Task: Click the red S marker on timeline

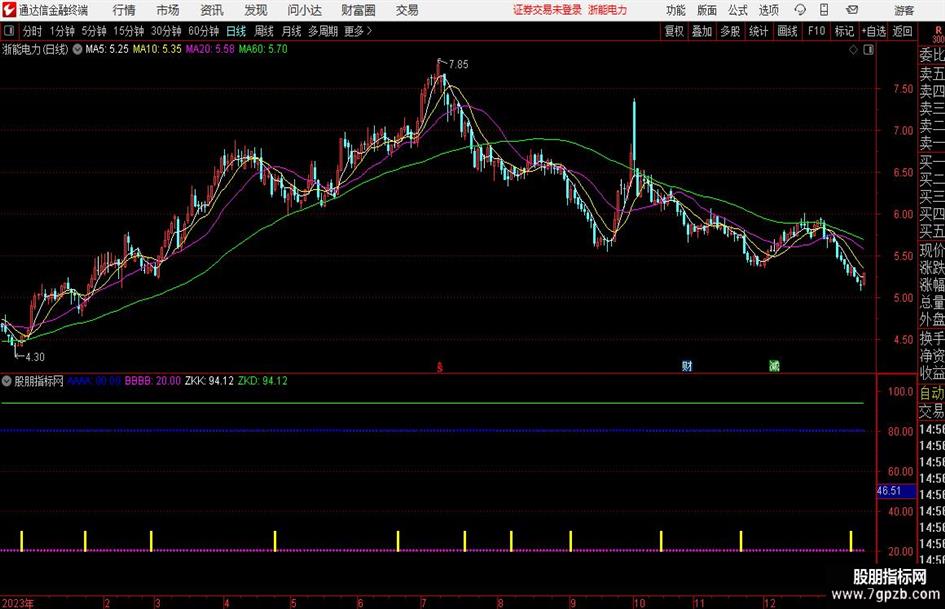Action: click(439, 367)
